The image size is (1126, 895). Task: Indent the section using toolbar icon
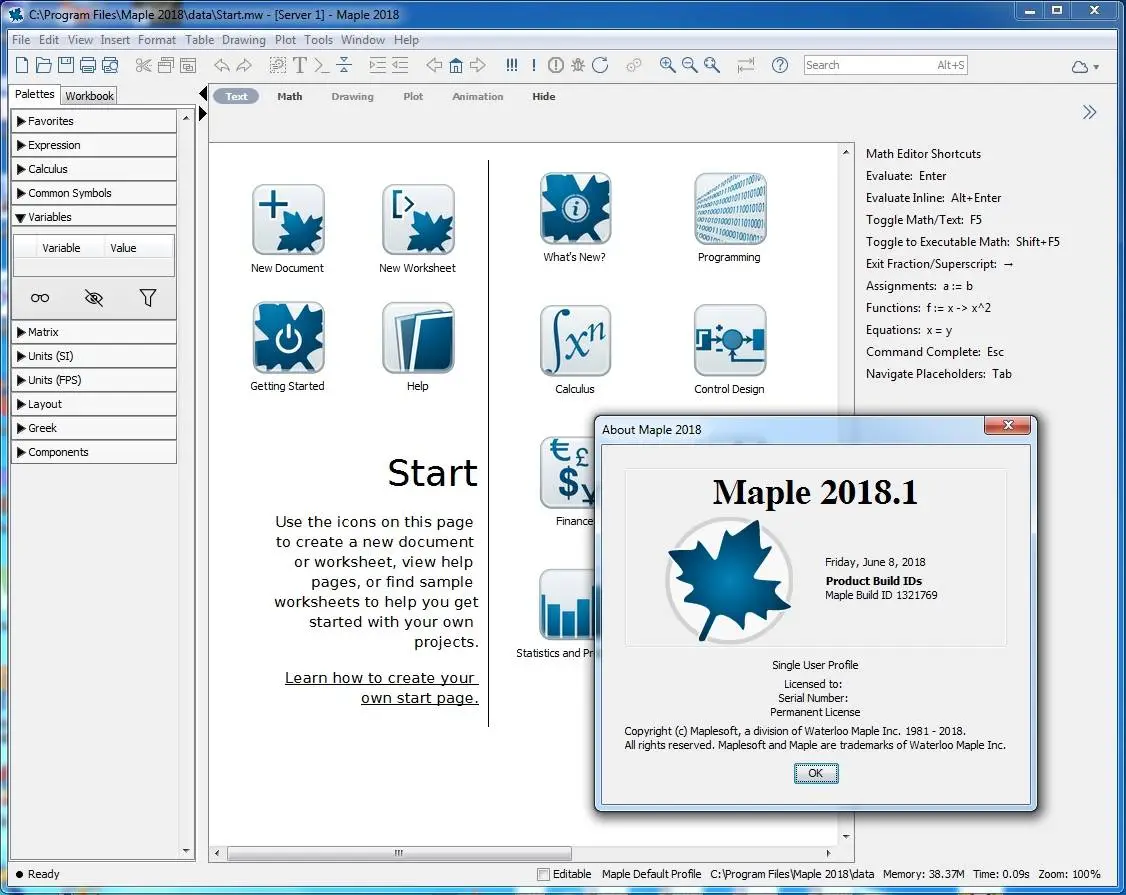pyautogui.click(x=378, y=65)
